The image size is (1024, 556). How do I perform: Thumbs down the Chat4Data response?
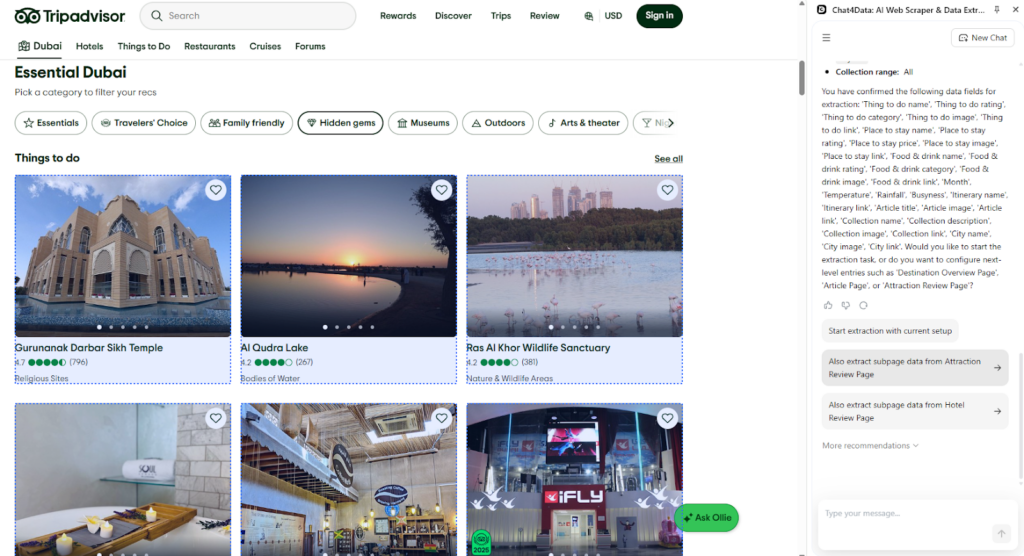coord(845,305)
